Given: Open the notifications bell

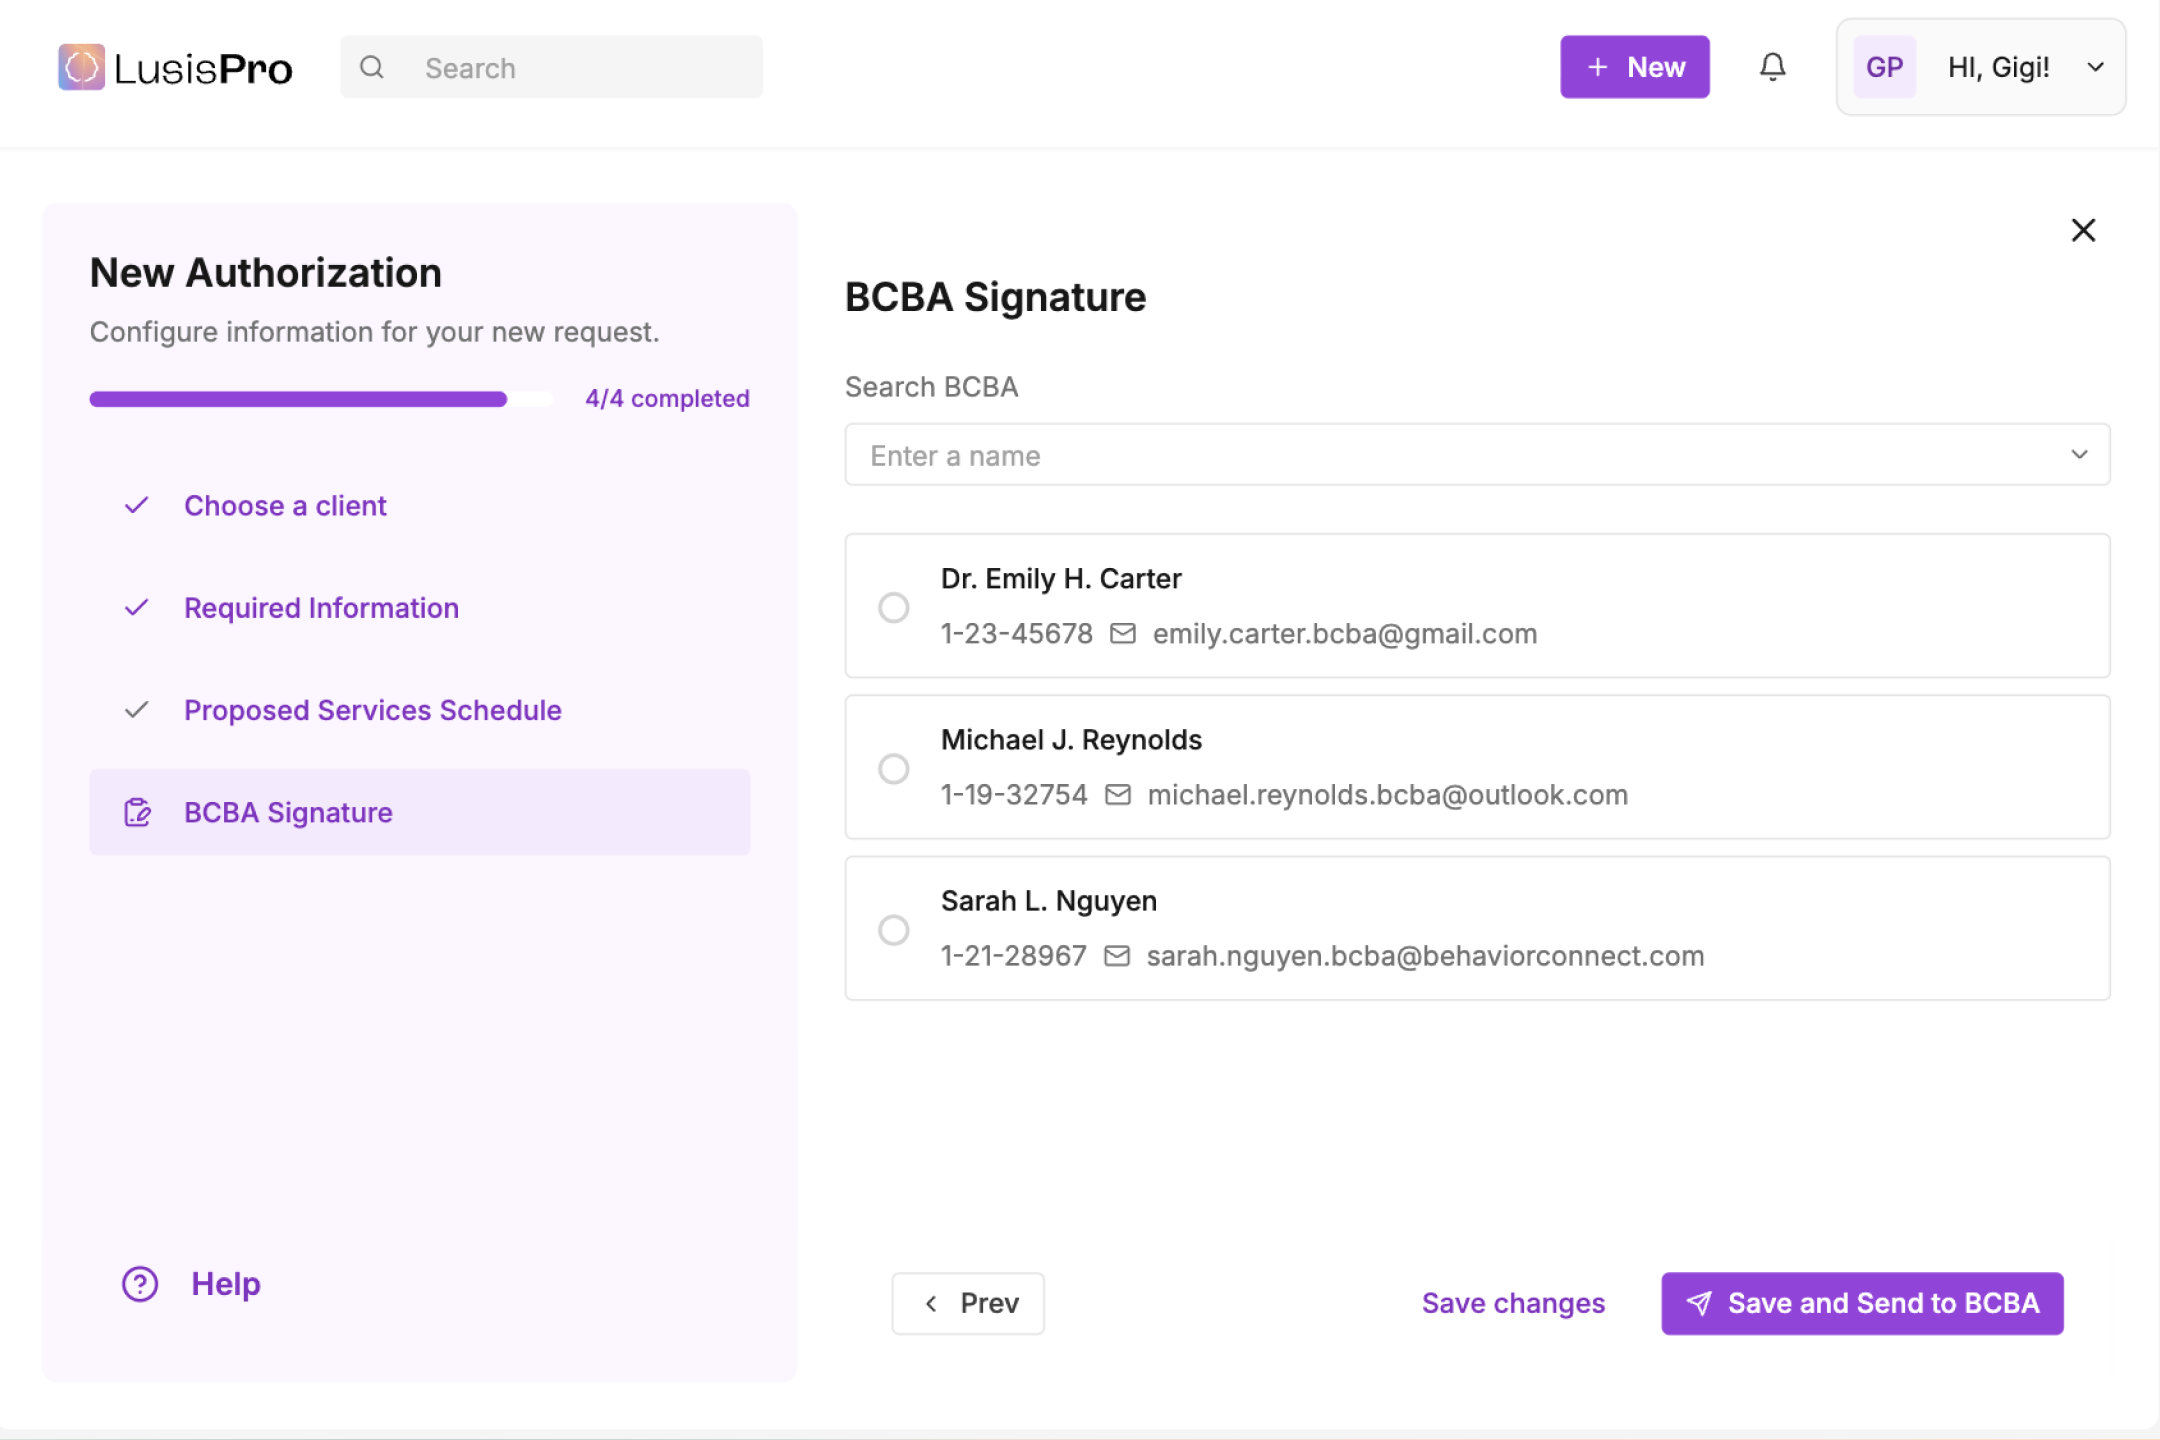Looking at the screenshot, I should pos(1772,67).
